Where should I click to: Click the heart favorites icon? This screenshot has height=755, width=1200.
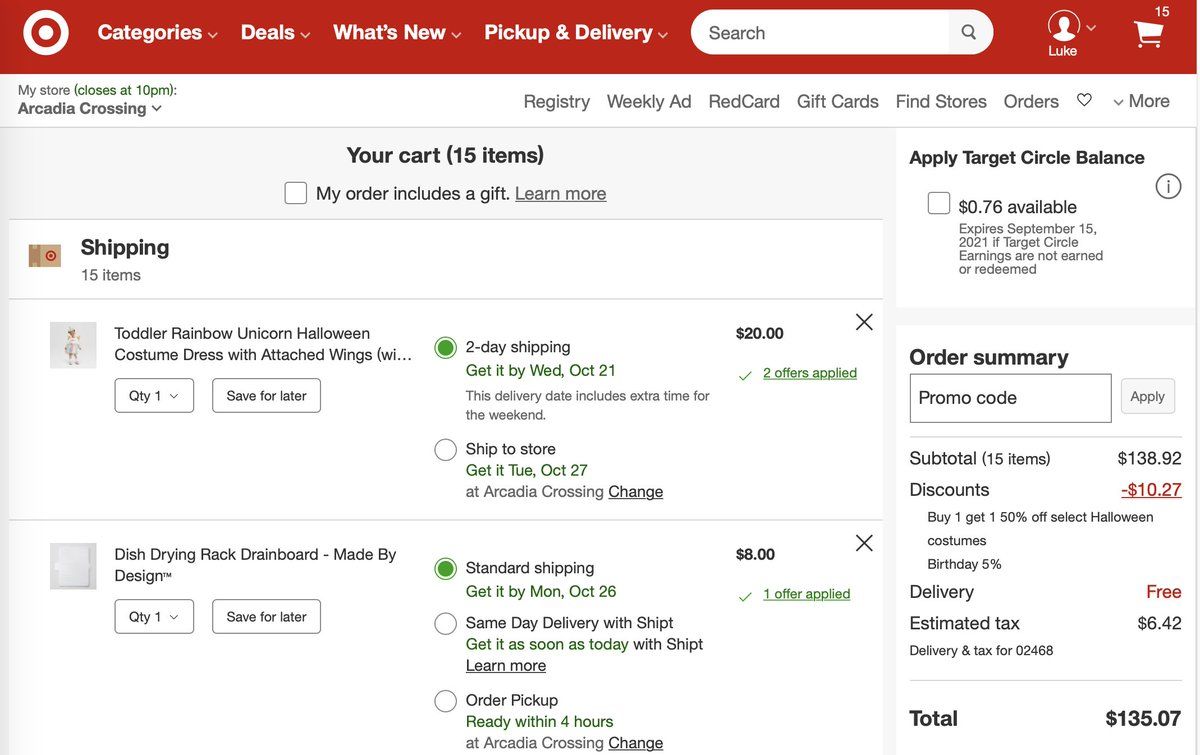pos(1084,100)
